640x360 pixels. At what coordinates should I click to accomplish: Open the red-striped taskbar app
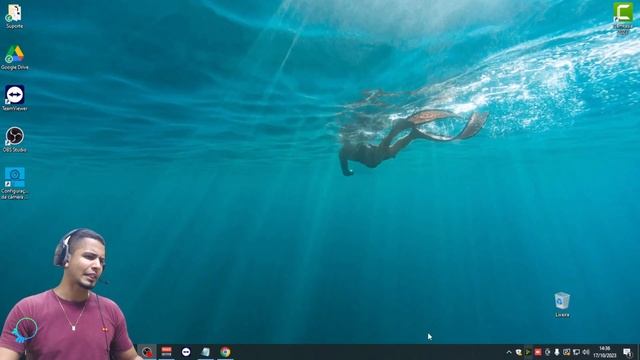coord(167,352)
